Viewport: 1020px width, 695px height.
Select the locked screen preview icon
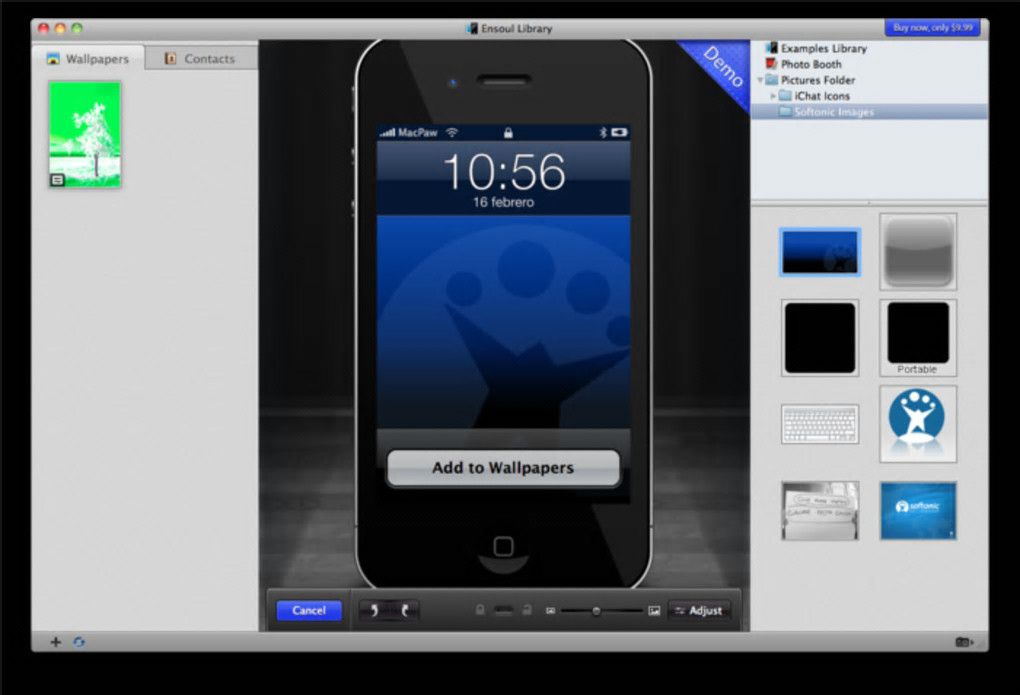[x=479, y=610]
